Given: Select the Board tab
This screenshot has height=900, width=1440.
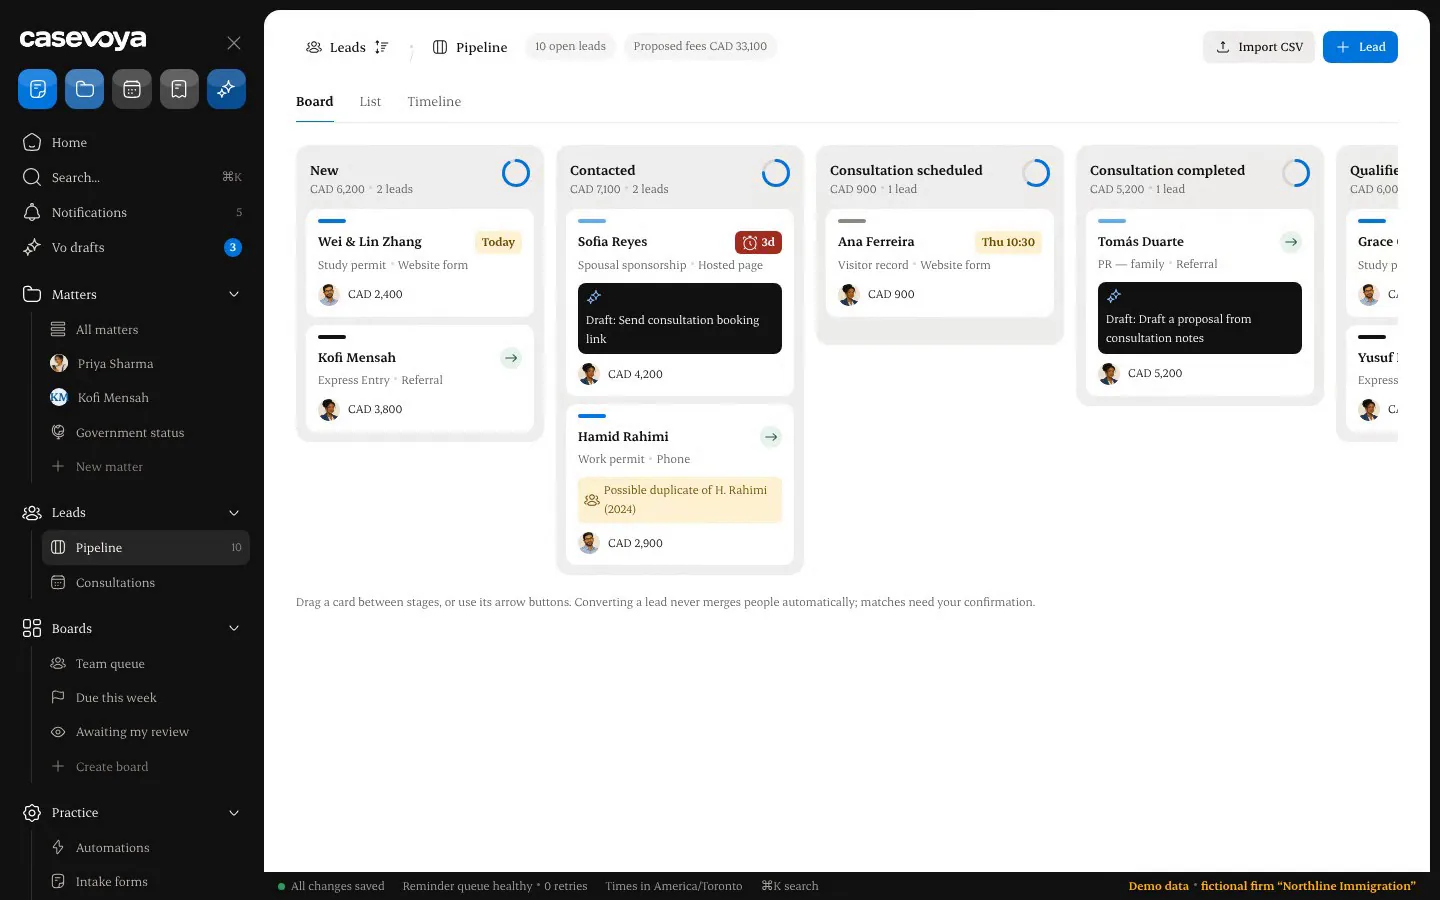Looking at the screenshot, I should 314,102.
